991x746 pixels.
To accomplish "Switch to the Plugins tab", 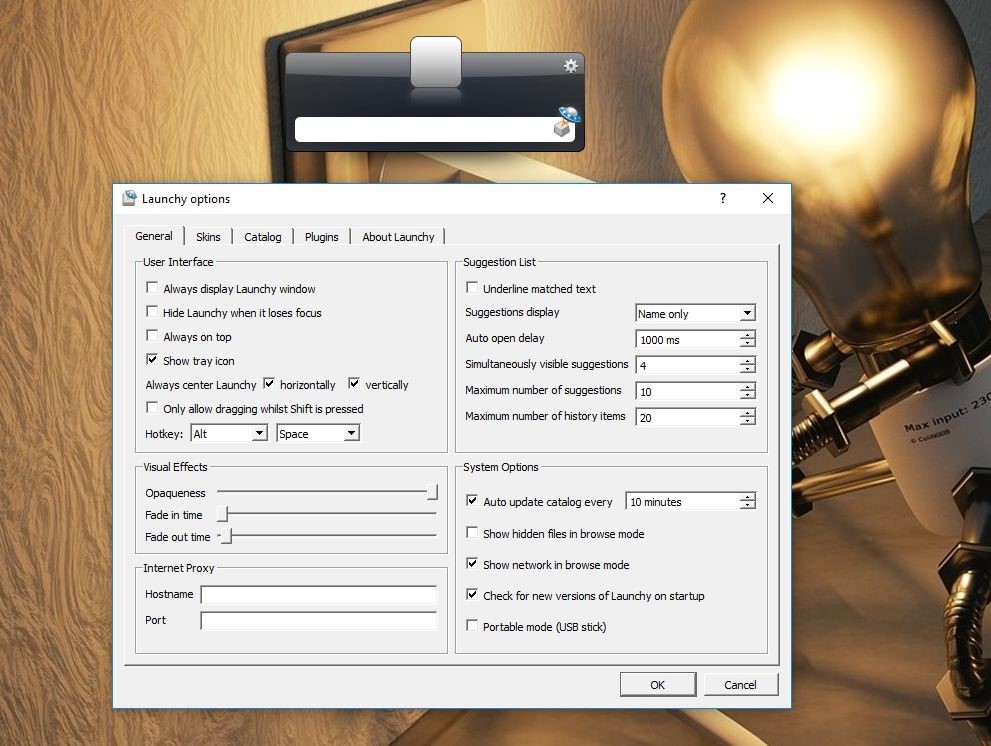I will (321, 237).
